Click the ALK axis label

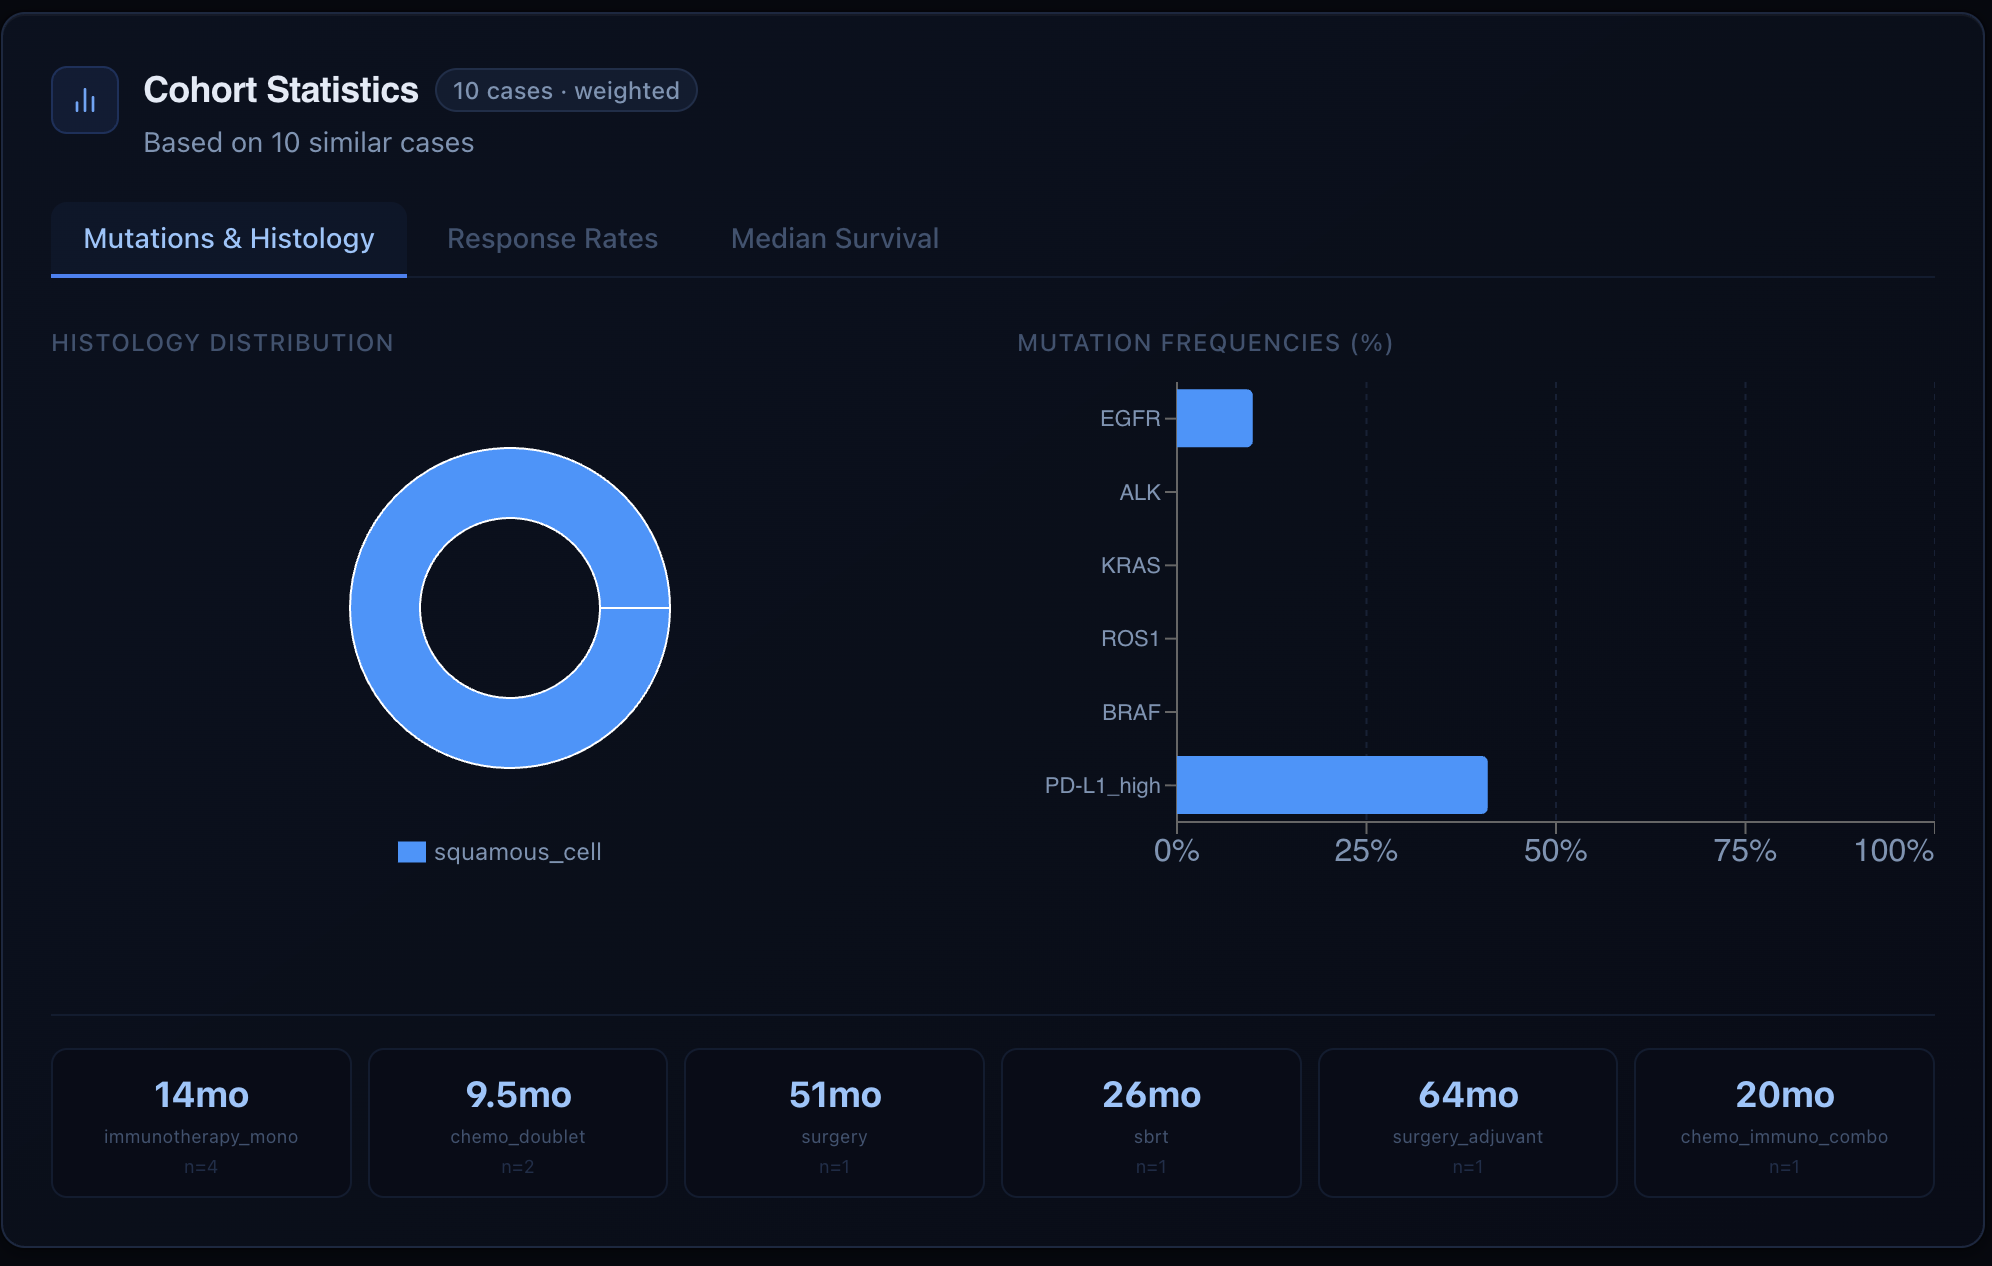[1139, 492]
